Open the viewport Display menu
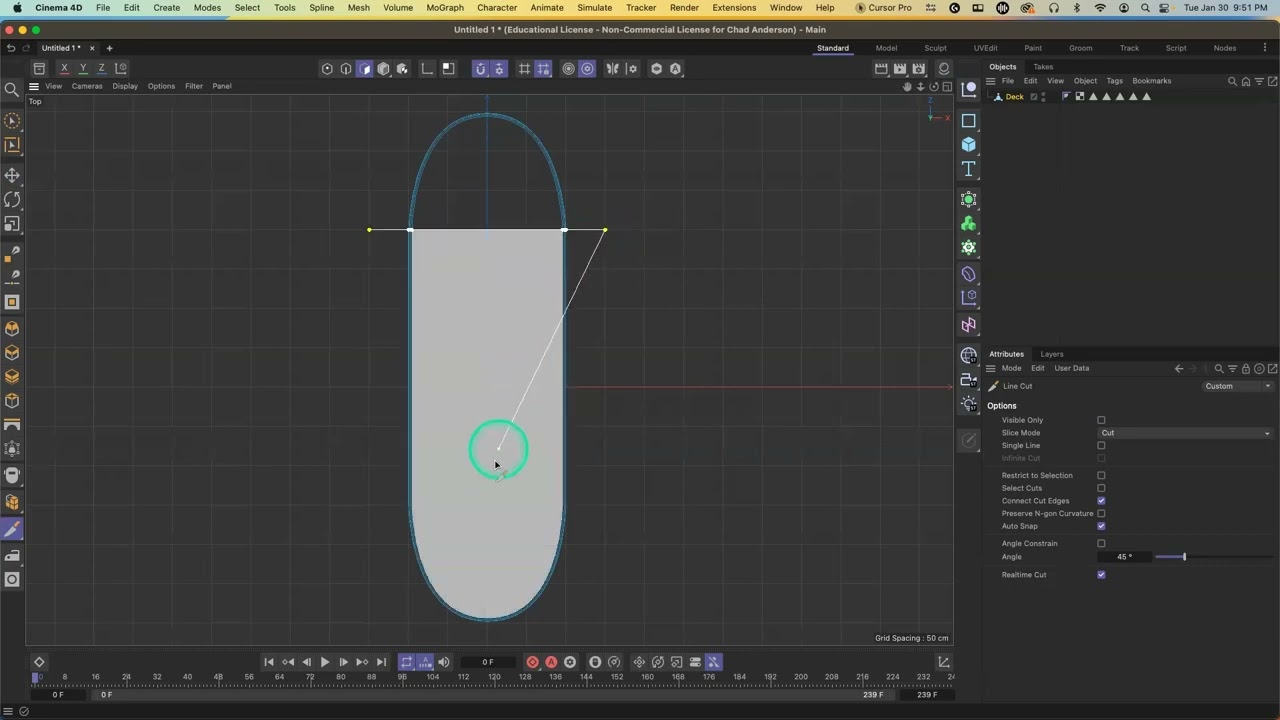This screenshot has height=720, width=1280. [125, 86]
